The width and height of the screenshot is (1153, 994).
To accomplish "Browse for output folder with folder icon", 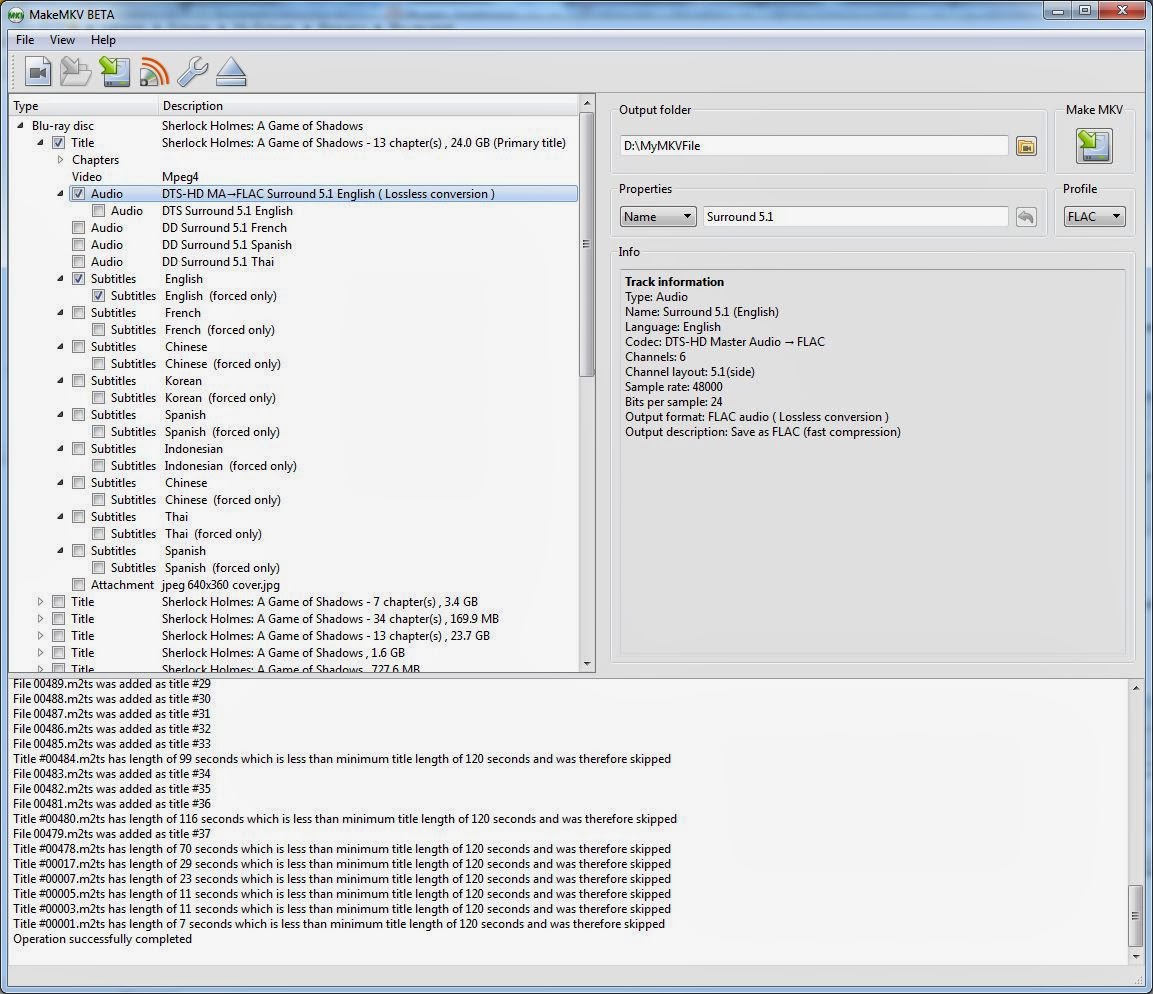I will pos(1027,146).
